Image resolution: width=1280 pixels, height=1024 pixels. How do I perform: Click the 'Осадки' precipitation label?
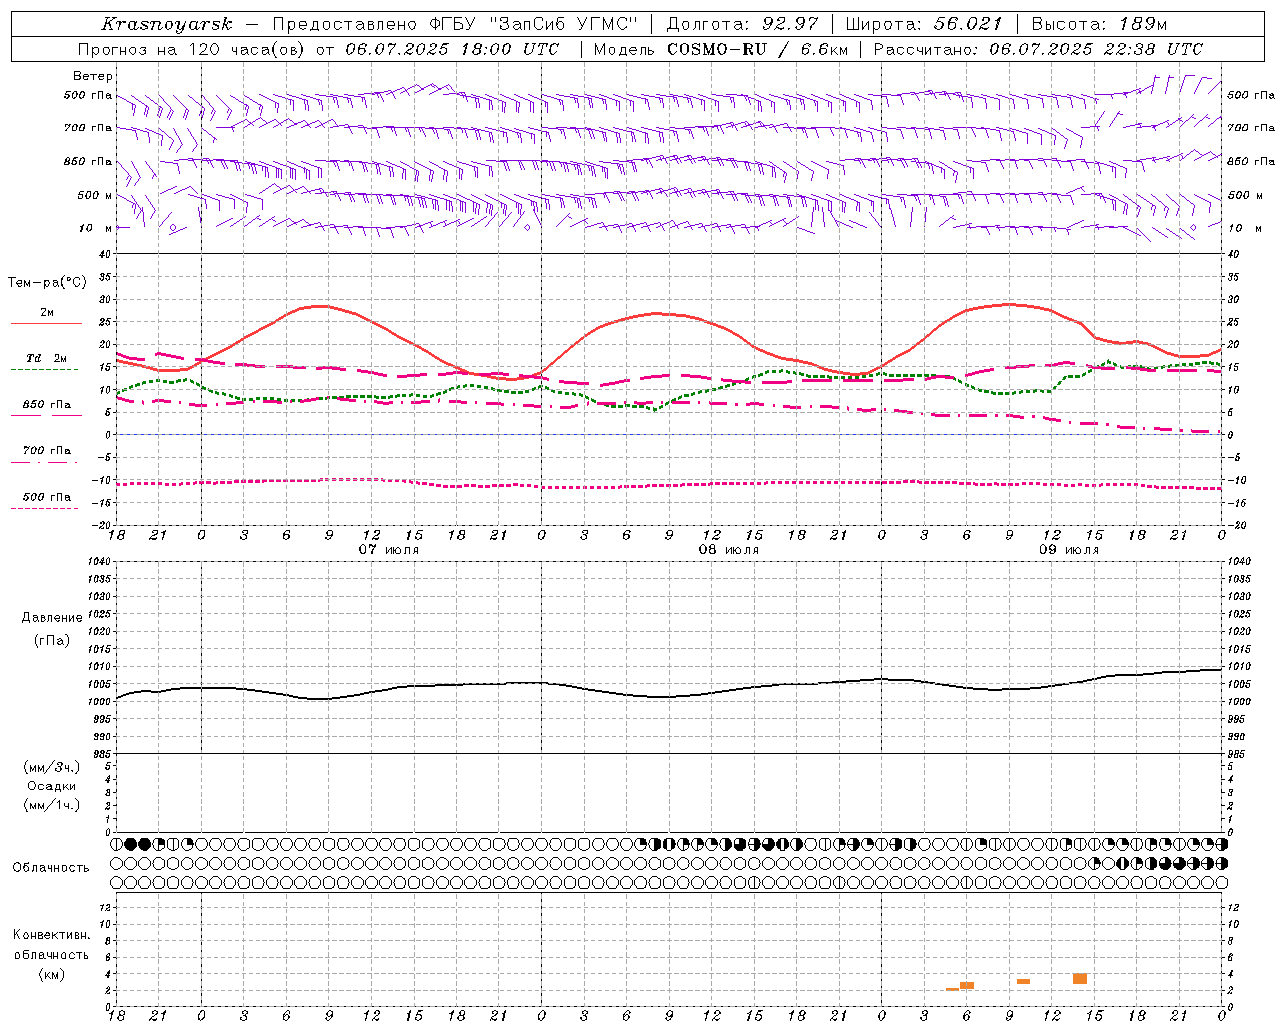click(52, 786)
